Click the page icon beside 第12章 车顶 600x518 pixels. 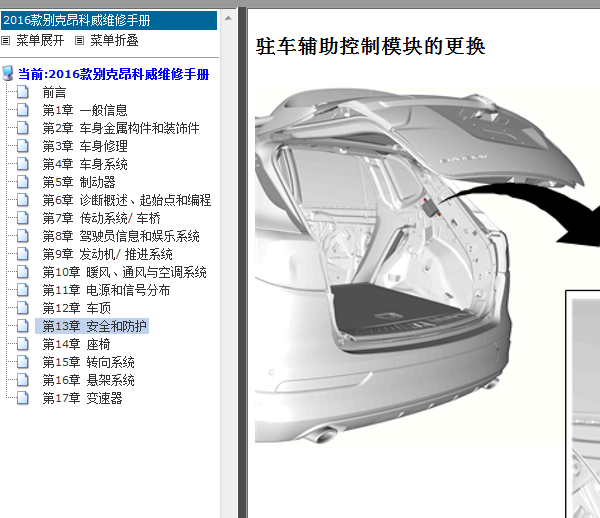coord(23,308)
